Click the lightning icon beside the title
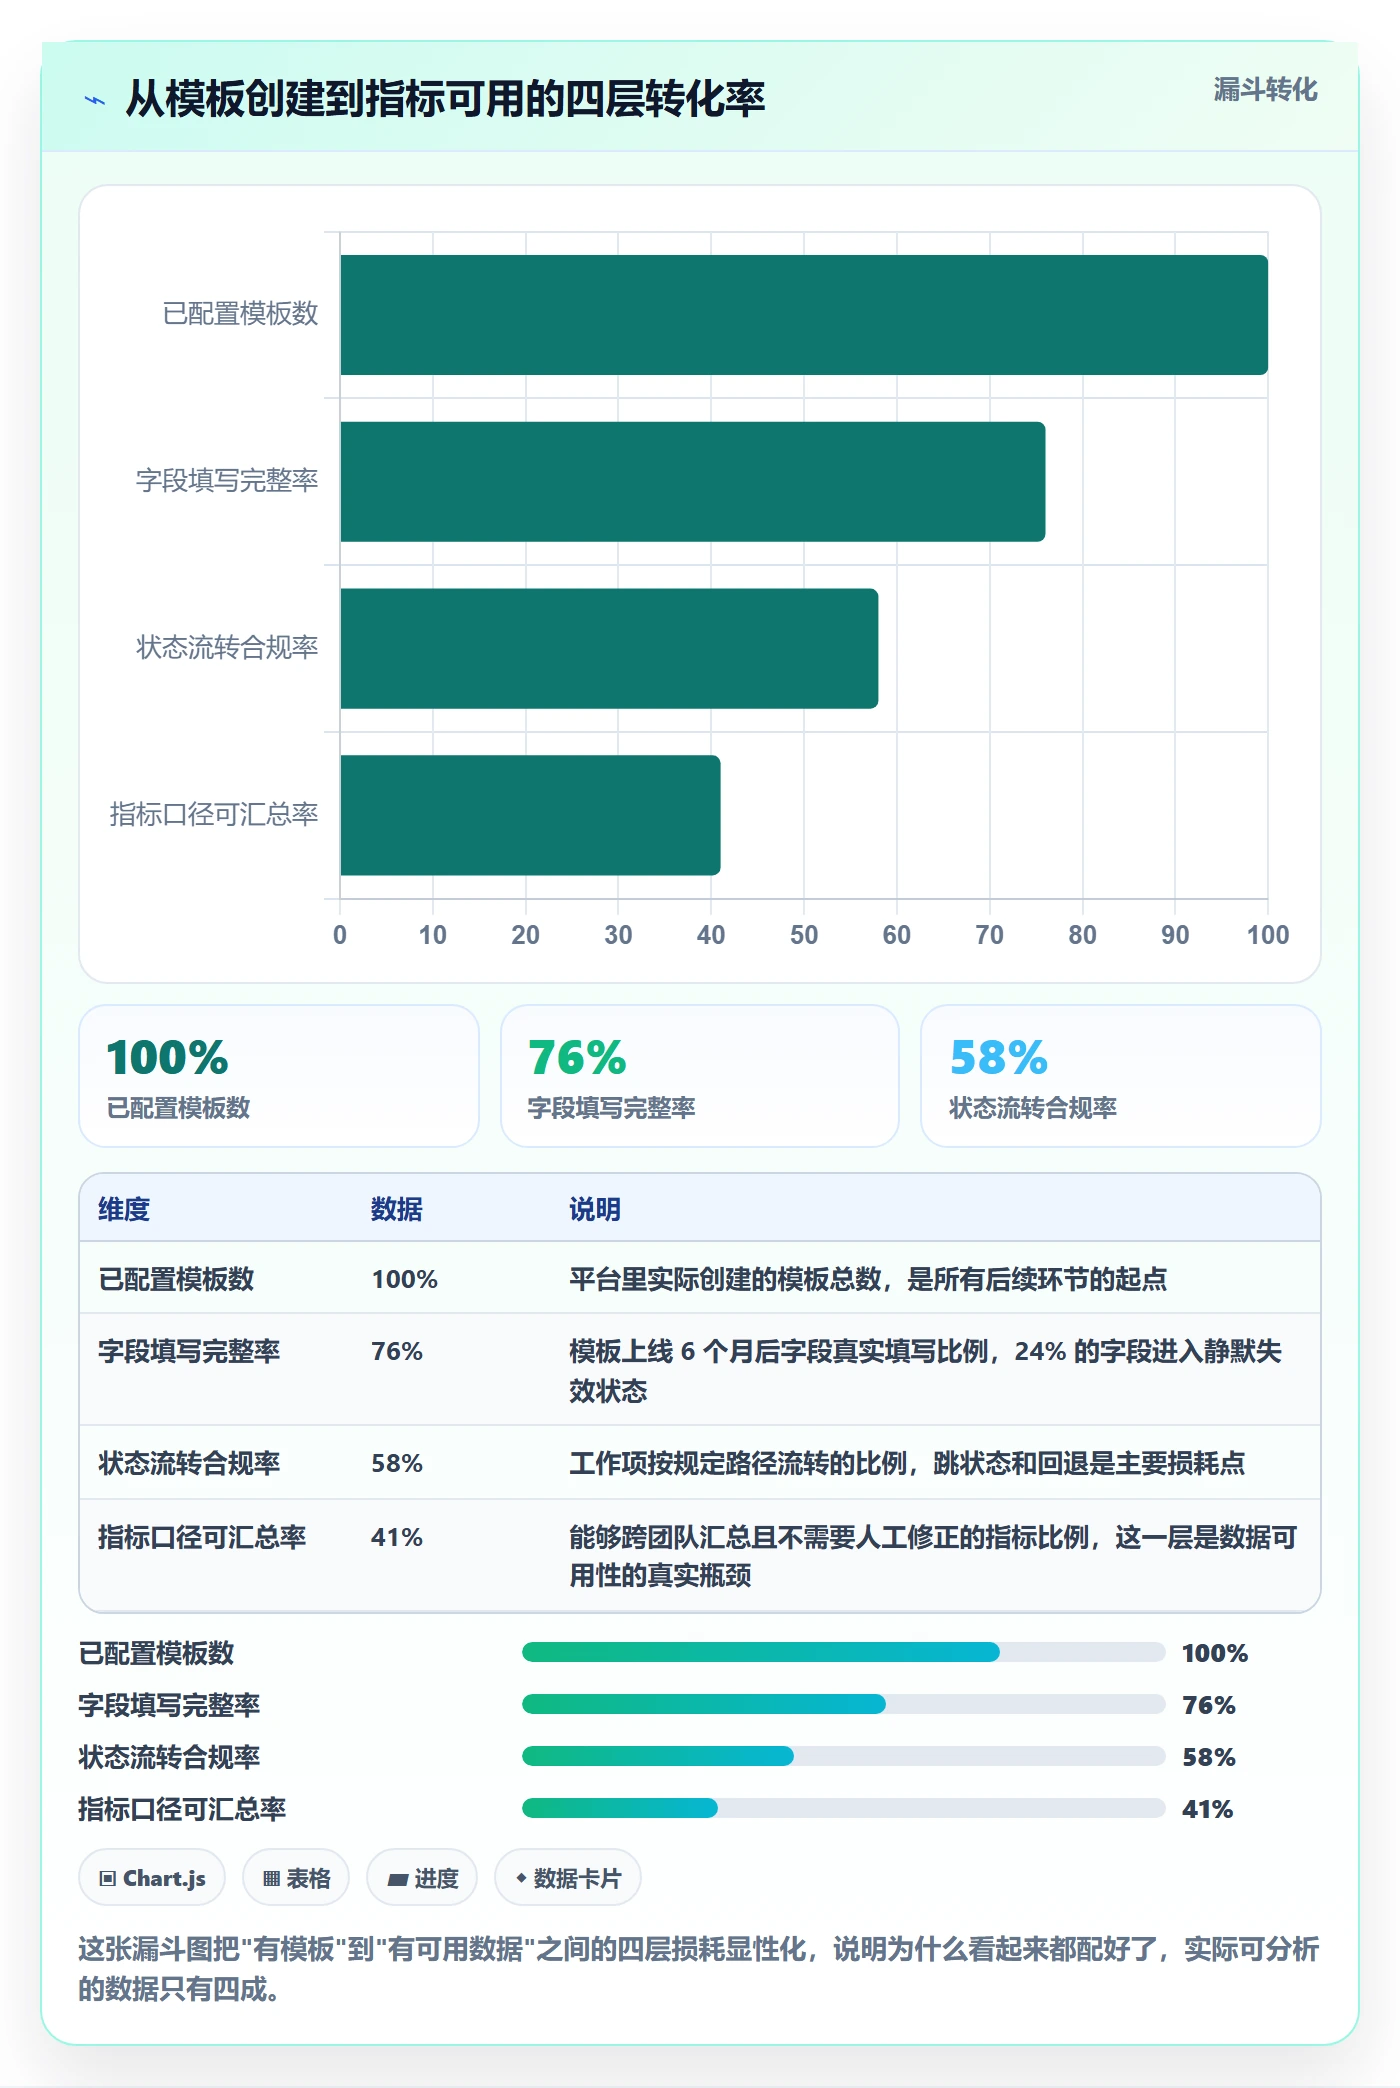Image resolution: width=1400 pixels, height=2088 pixels. [95, 100]
